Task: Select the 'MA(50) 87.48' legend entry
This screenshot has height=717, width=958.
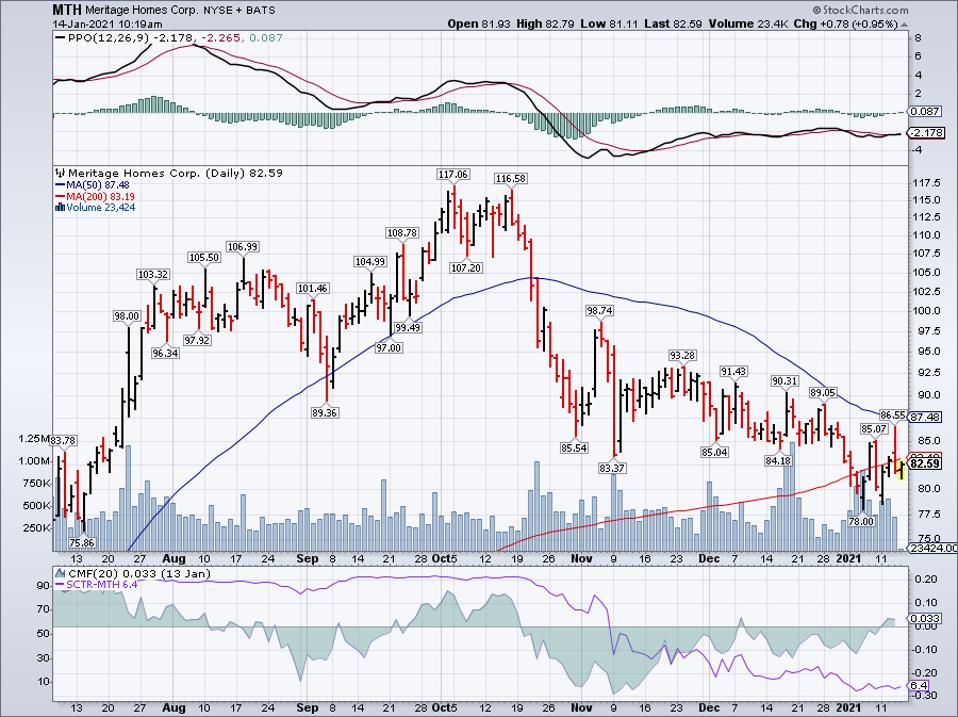Action: click(92, 185)
